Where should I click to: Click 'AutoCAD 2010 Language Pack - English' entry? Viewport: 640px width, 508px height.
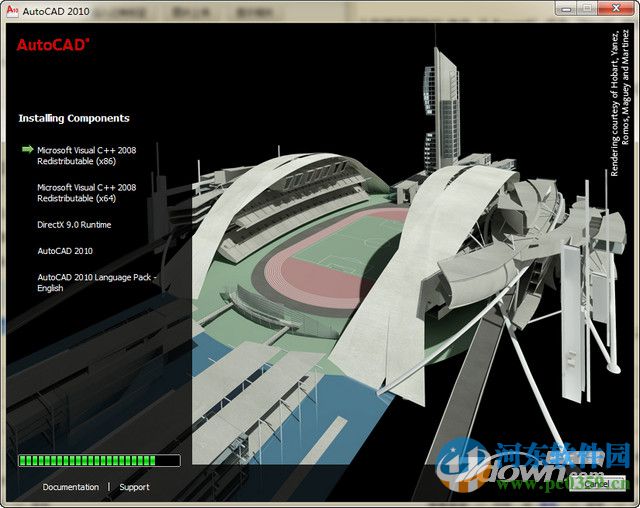tap(97, 282)
